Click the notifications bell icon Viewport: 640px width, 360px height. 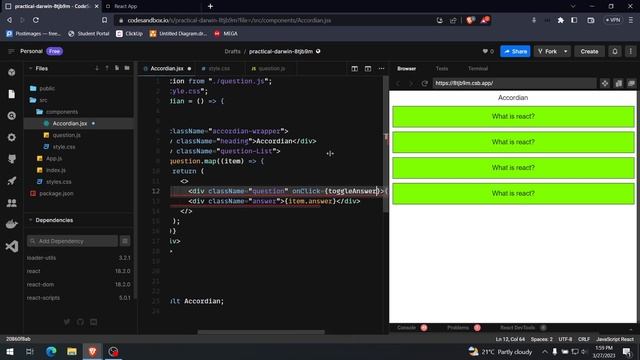tap(615, 51)
